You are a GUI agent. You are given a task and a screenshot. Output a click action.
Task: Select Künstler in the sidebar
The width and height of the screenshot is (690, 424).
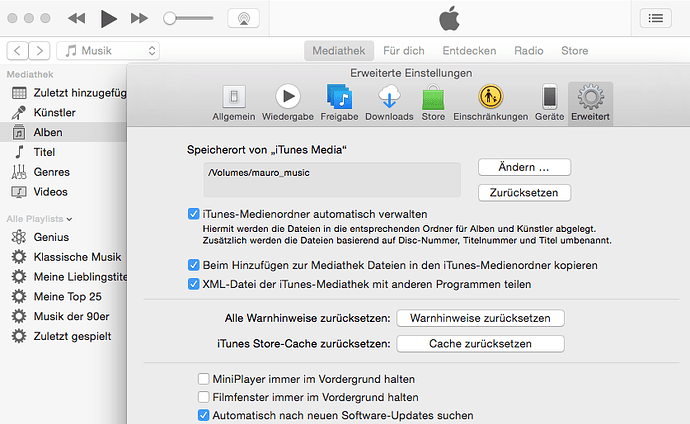(64, 113)
